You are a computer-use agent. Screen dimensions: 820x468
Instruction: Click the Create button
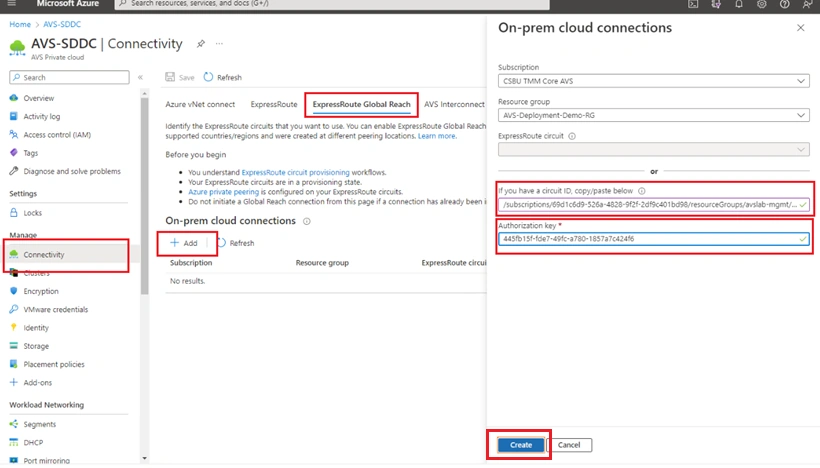click(521, 445)
